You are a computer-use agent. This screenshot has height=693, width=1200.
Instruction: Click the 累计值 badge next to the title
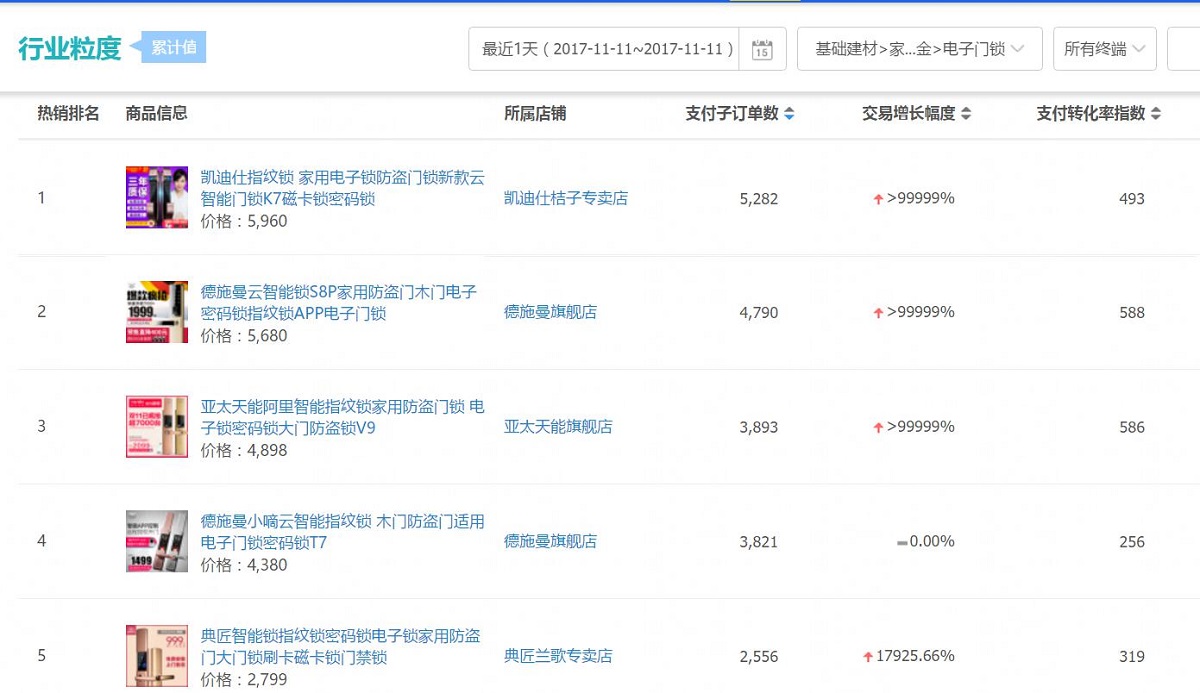tap(173, 47)
